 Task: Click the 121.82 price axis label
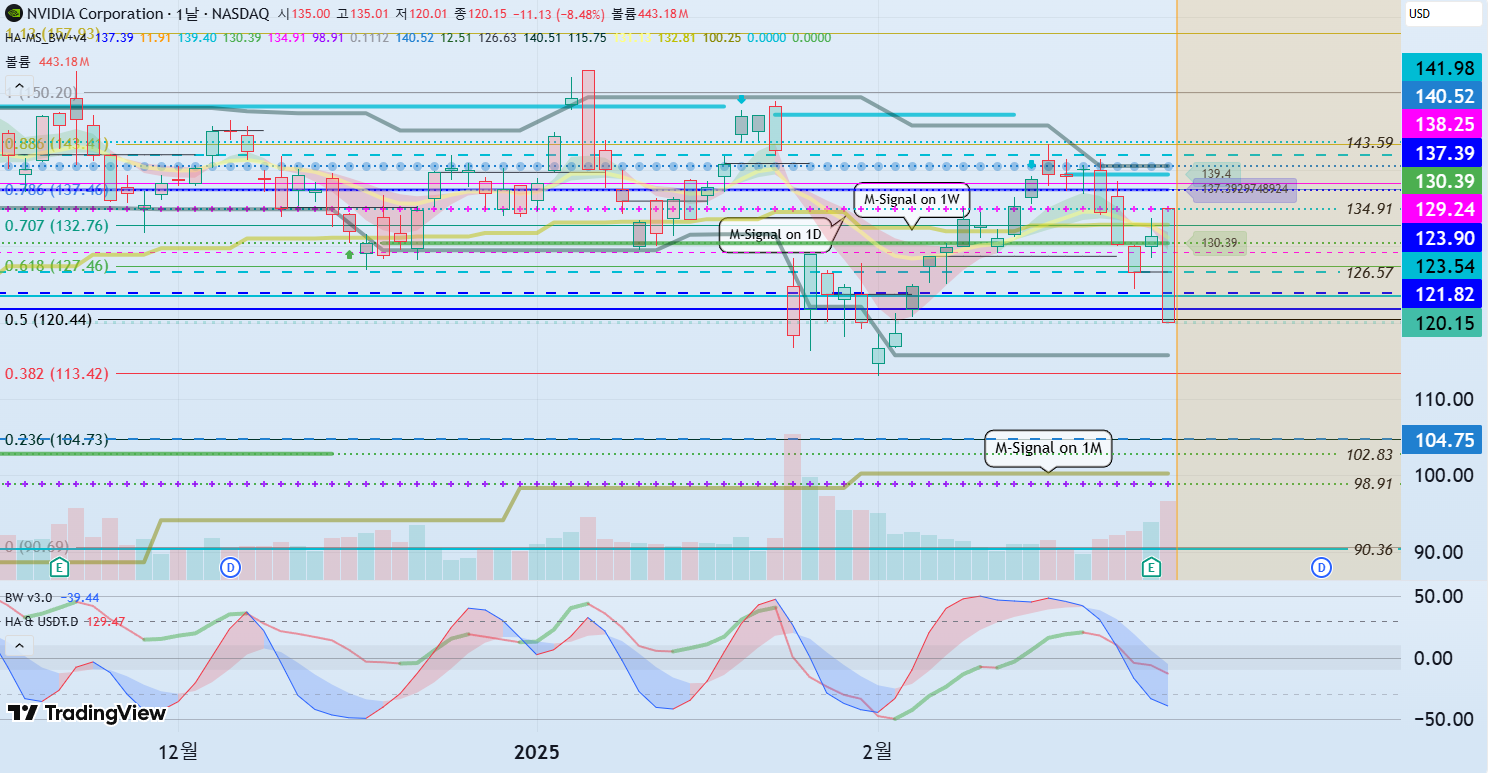(x=1442, y=294)
